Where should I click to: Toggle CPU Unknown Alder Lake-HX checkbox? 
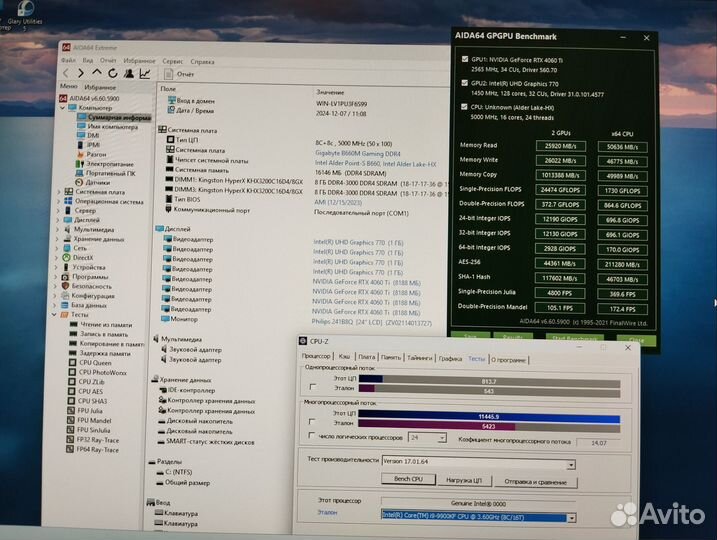point(464,107)
